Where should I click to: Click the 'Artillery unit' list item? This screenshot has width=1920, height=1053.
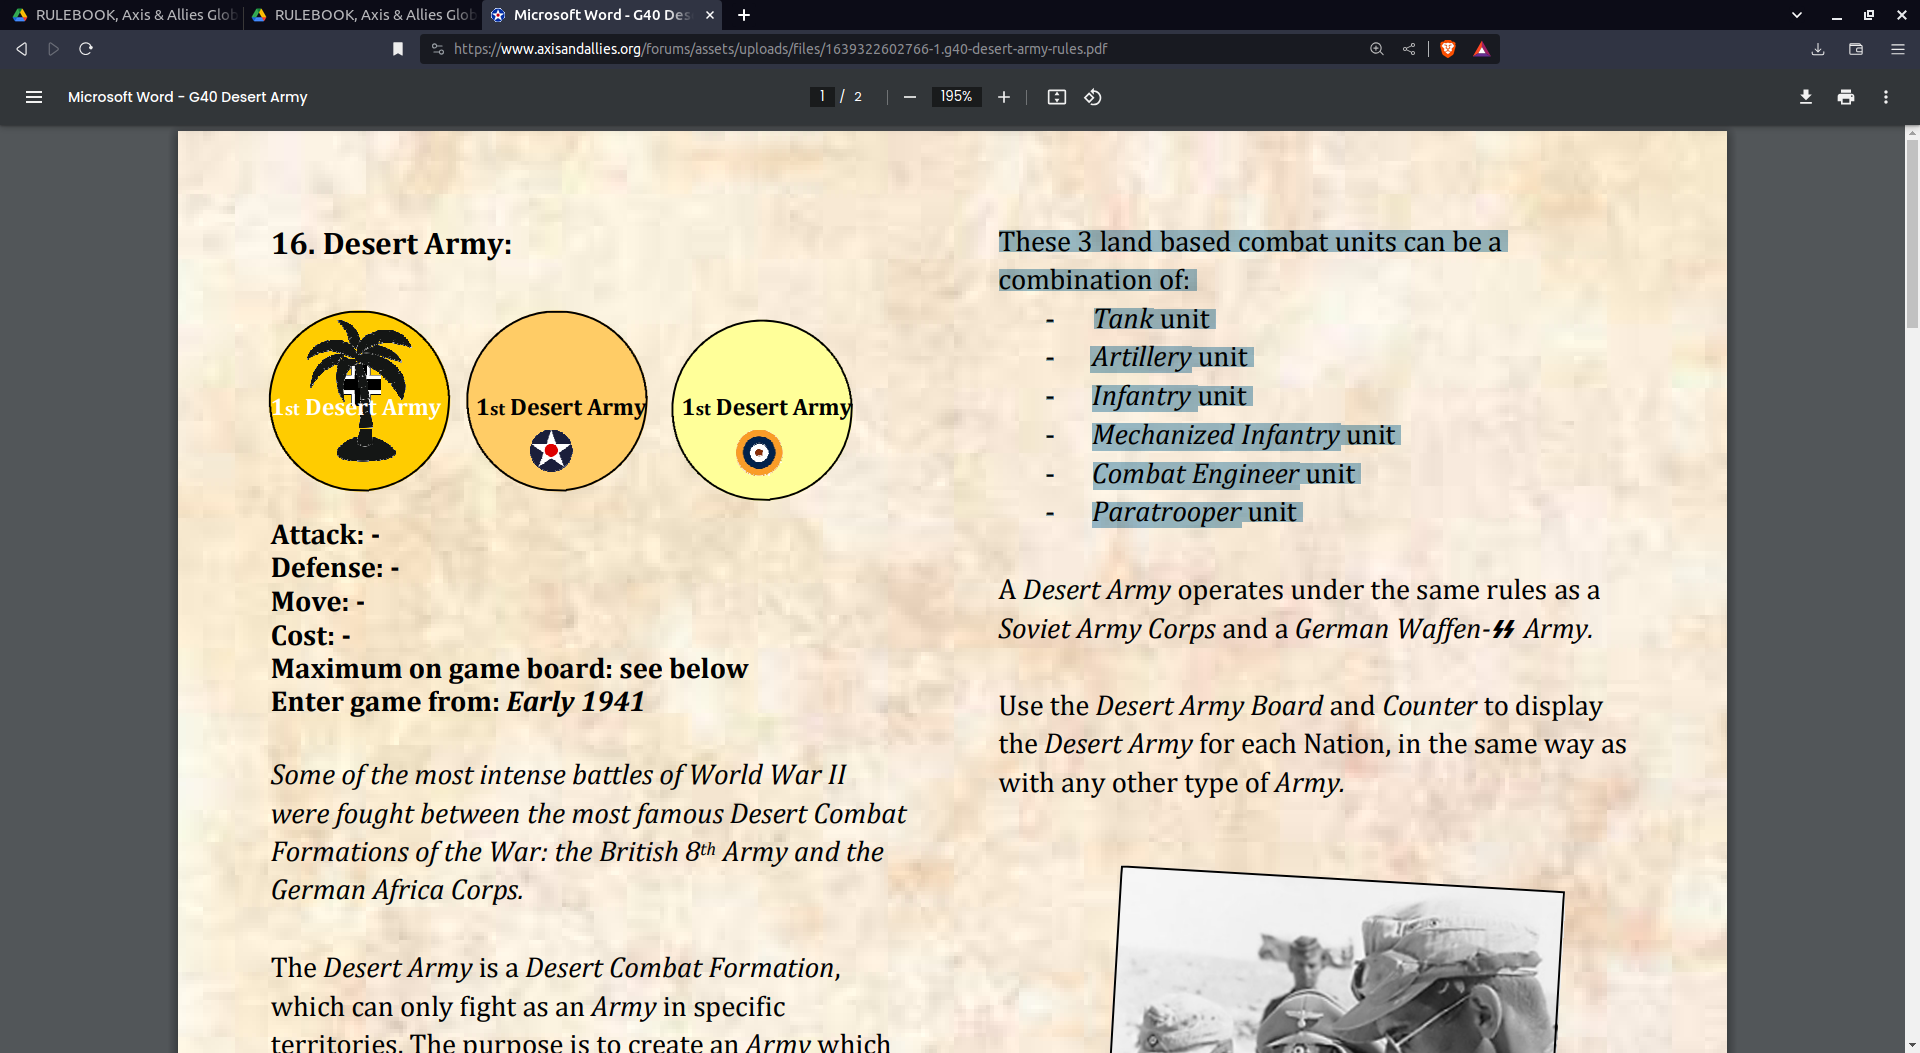(x=1170, y=357)
